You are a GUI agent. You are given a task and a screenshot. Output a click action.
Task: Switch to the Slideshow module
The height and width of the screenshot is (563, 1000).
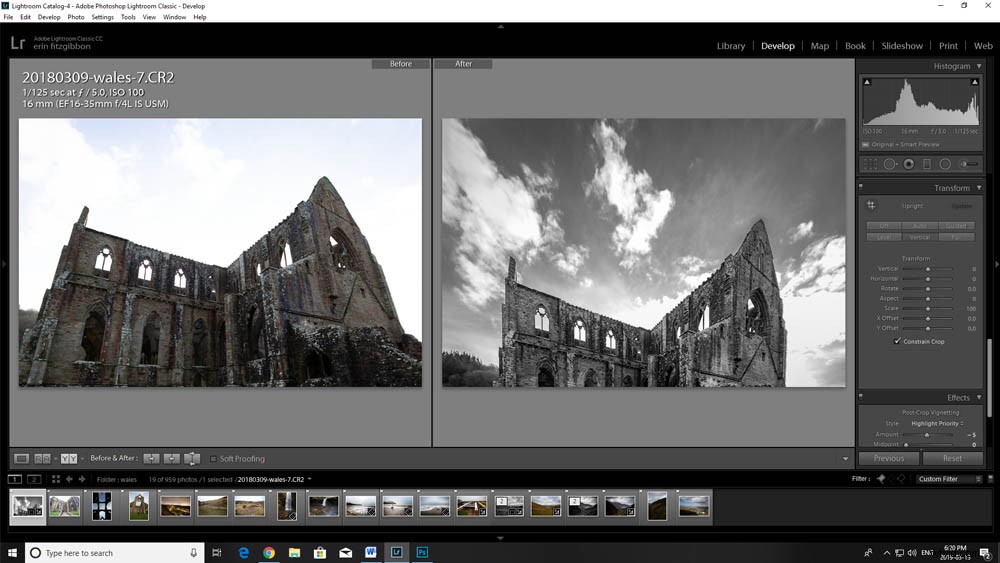[902, 46]
